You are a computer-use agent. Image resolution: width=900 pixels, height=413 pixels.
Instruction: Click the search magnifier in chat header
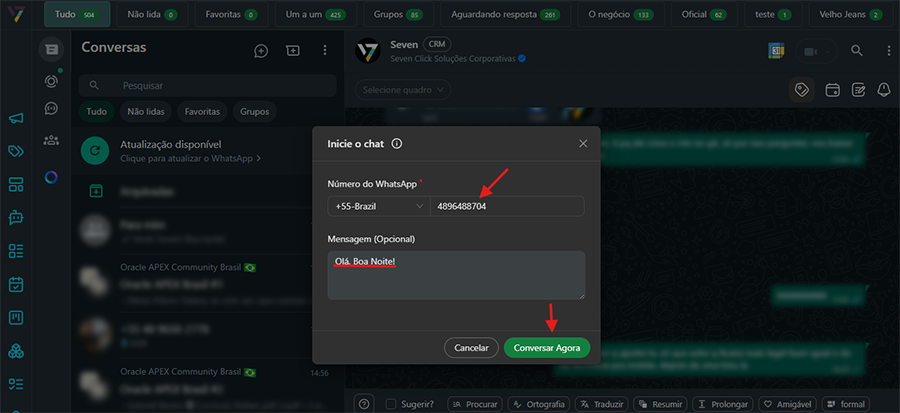click(x=857, y=51)
